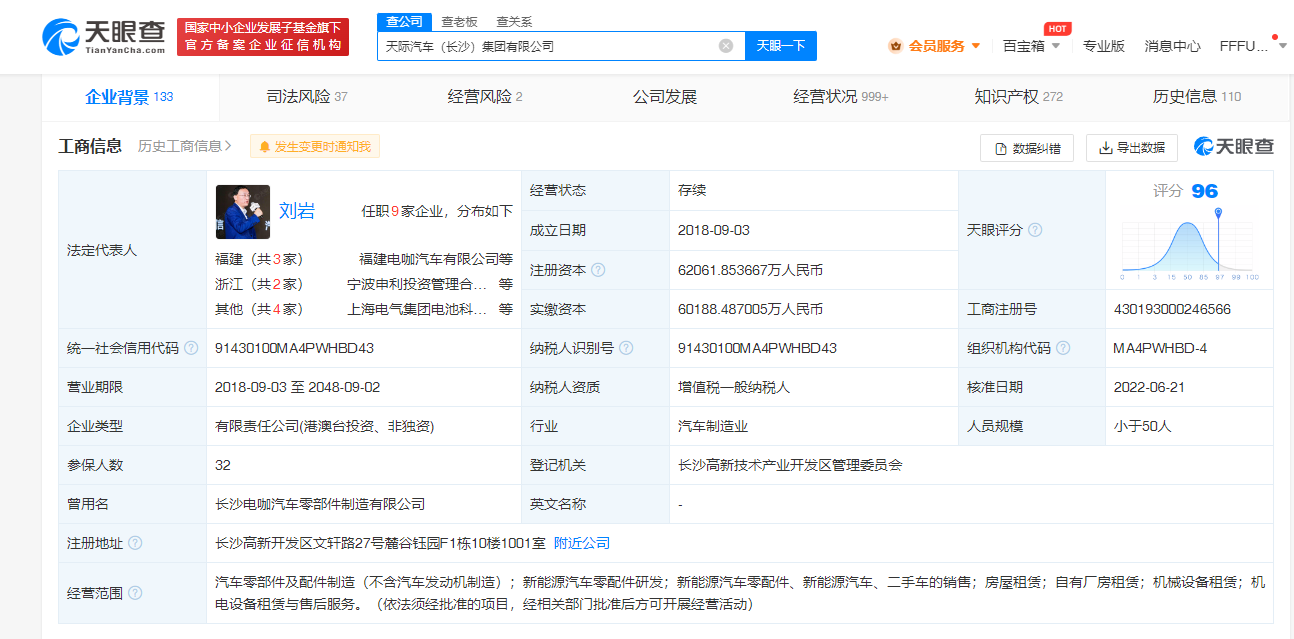Click the TianYanCha logo at top left
This screenshot has height=639, width=1294.
pyautogui.click(x=104, y=36)
